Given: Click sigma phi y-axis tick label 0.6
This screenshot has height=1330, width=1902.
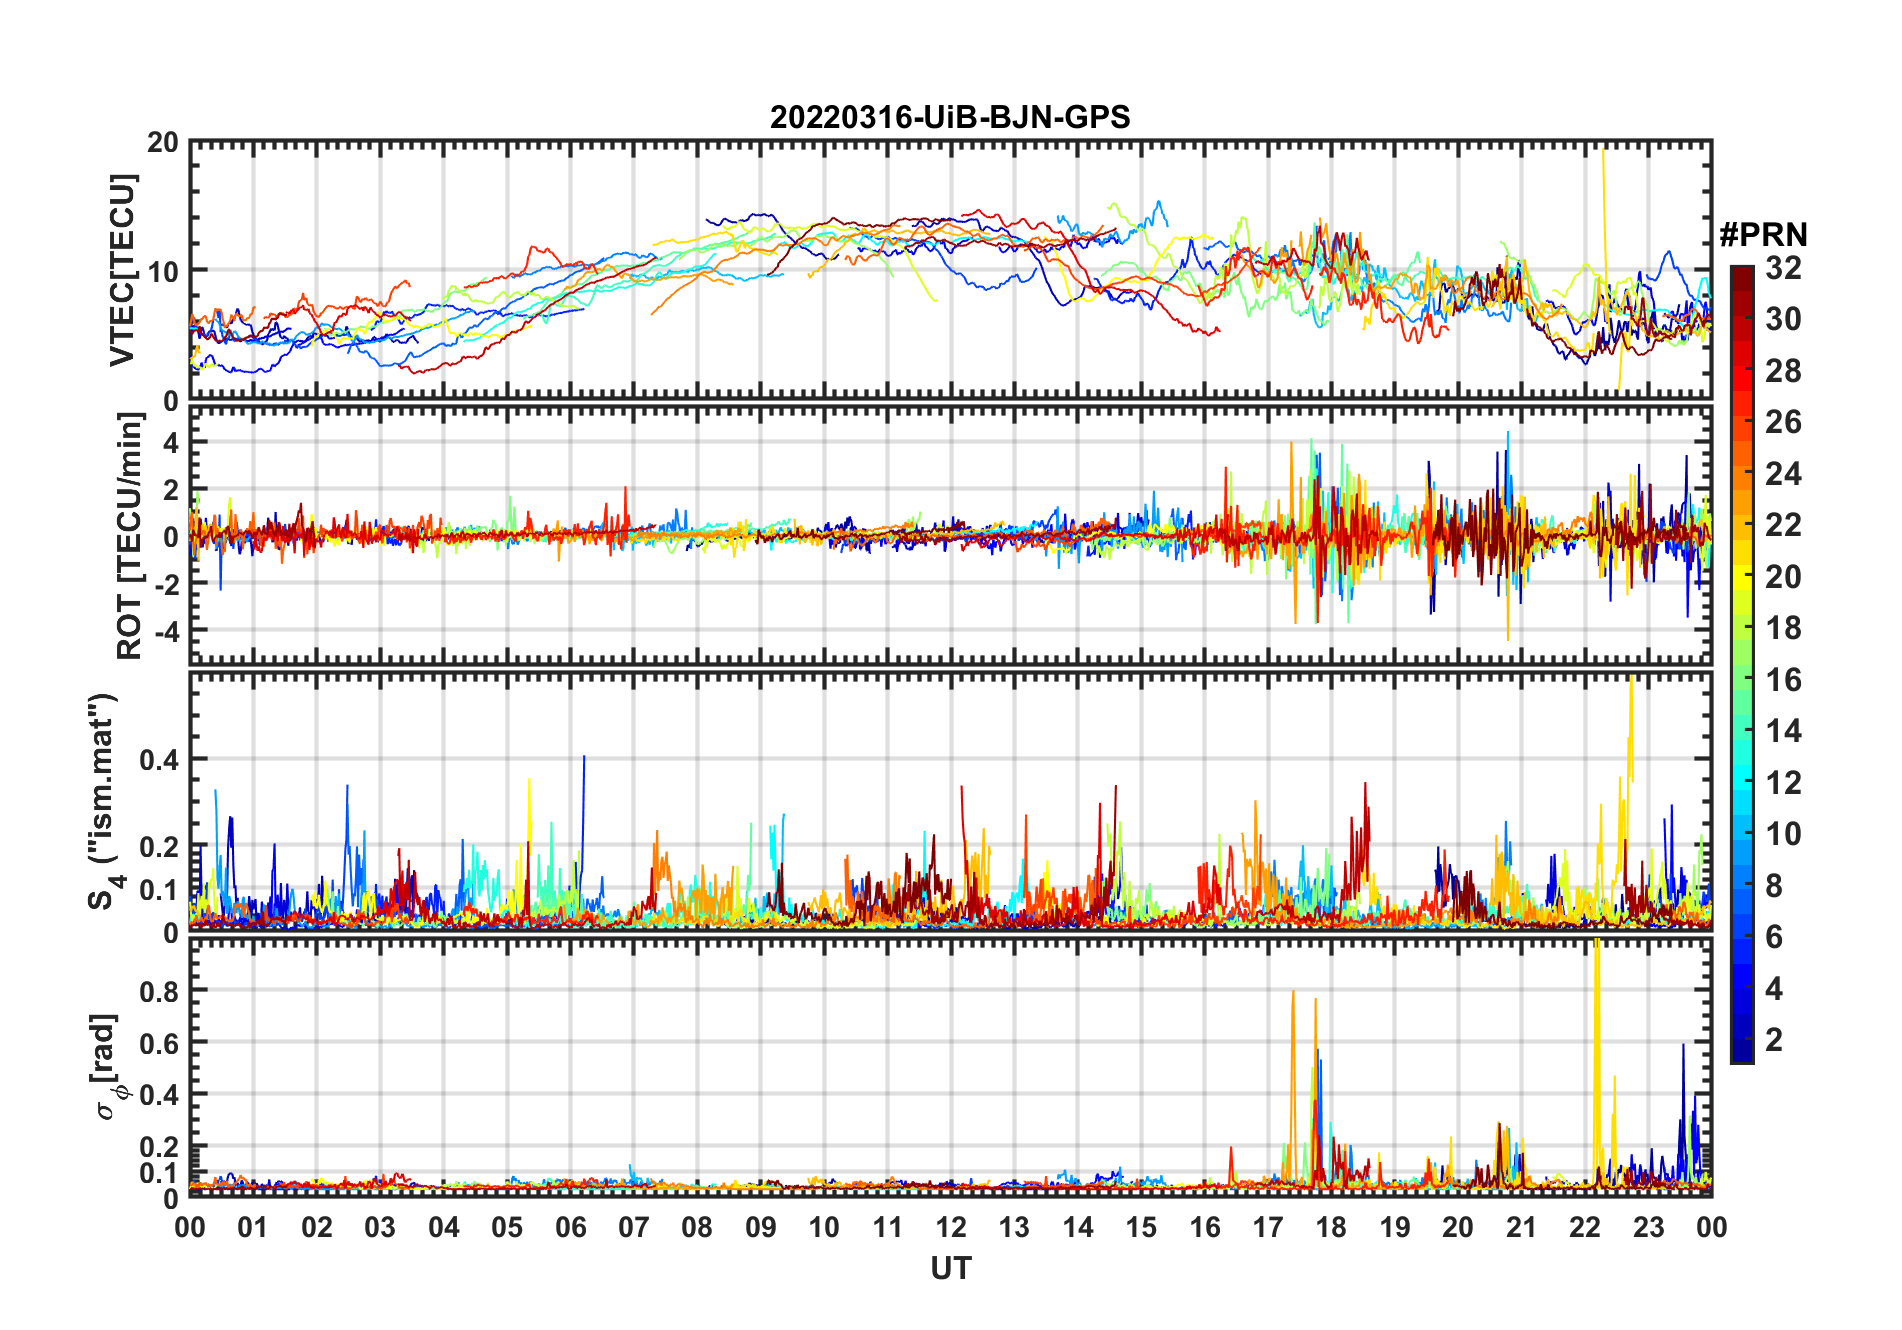Looking at the screenshot, I should [159, 1043].
